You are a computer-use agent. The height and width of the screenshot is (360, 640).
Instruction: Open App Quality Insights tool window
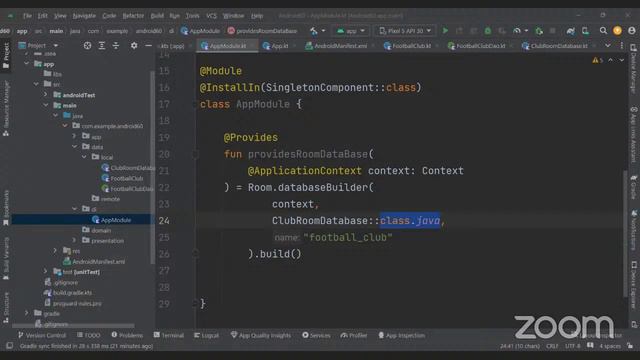click(261, 335)
